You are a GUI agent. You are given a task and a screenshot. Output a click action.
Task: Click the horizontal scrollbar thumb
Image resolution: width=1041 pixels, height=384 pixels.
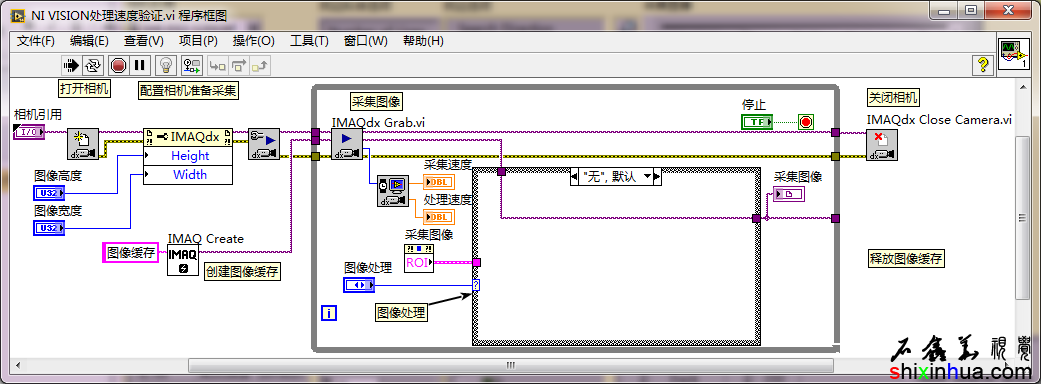[x=511, y=365]
